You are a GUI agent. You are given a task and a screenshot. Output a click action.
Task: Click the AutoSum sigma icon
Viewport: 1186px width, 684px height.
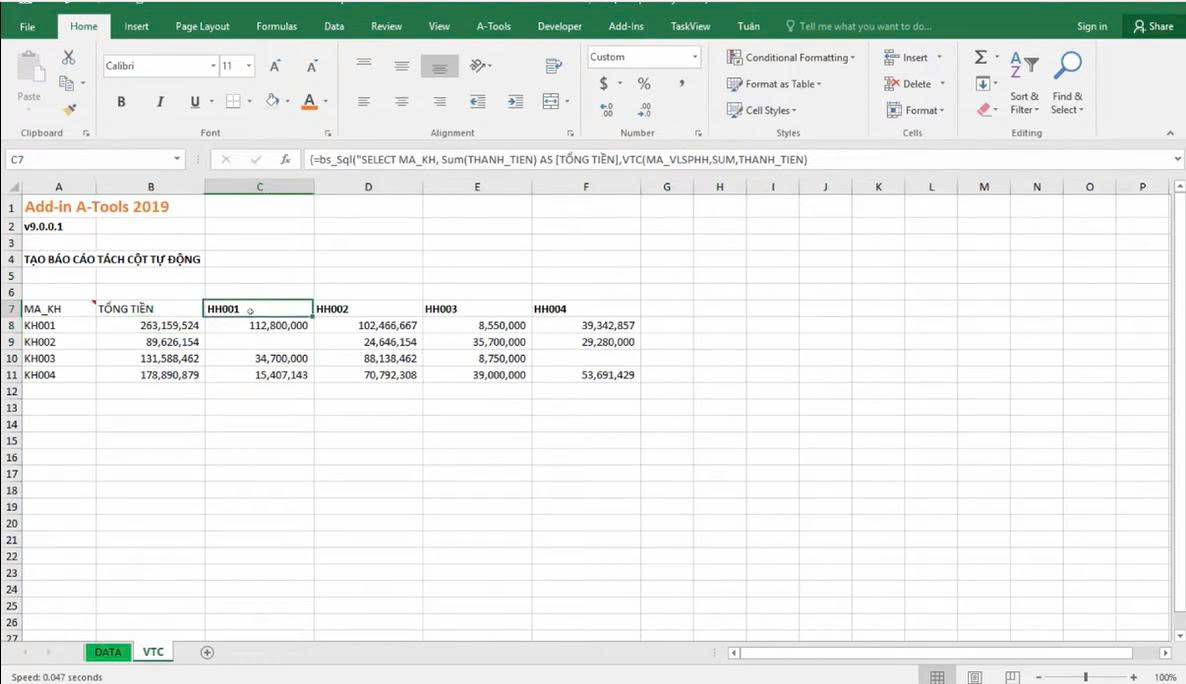(981, 58)
